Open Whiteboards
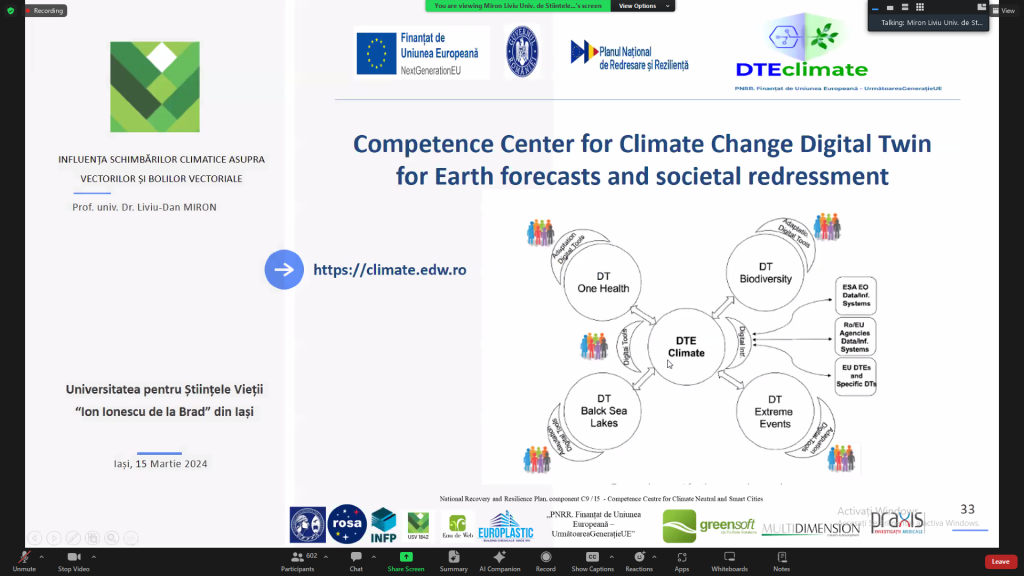1024x576 pixels. tap(729, 559)
